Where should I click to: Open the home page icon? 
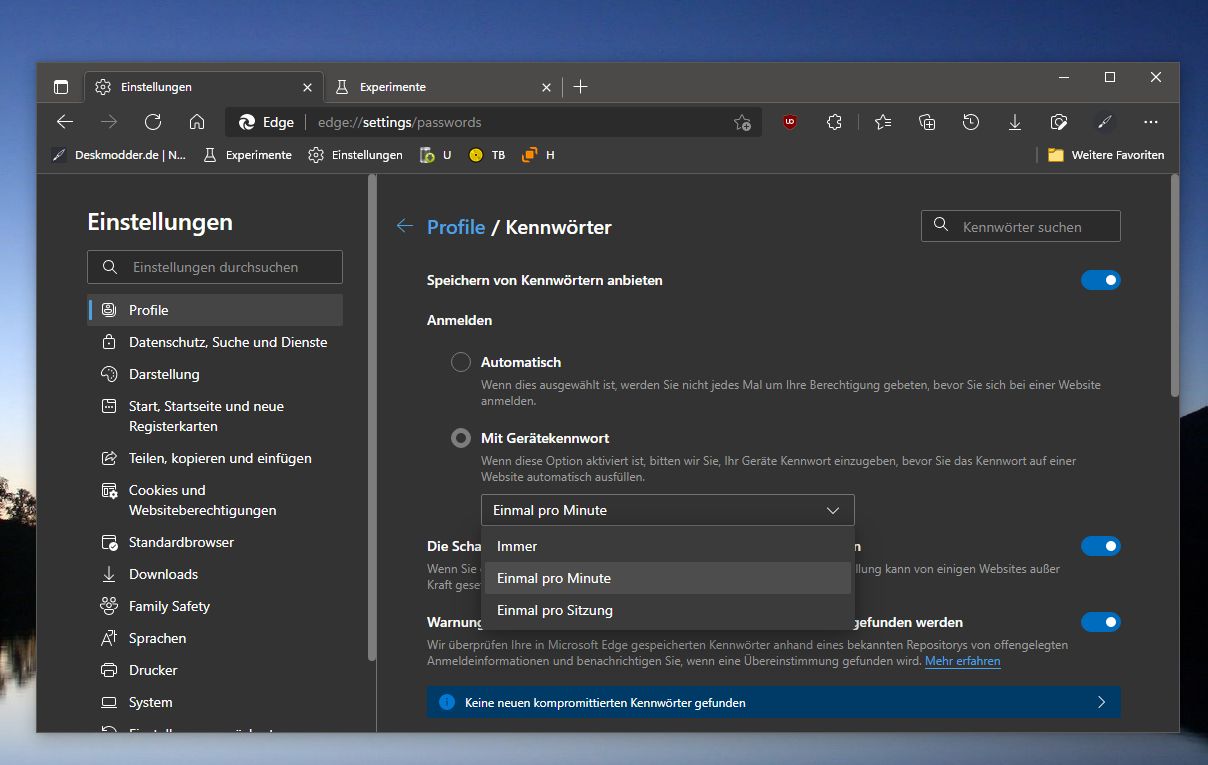pos(197,122)
